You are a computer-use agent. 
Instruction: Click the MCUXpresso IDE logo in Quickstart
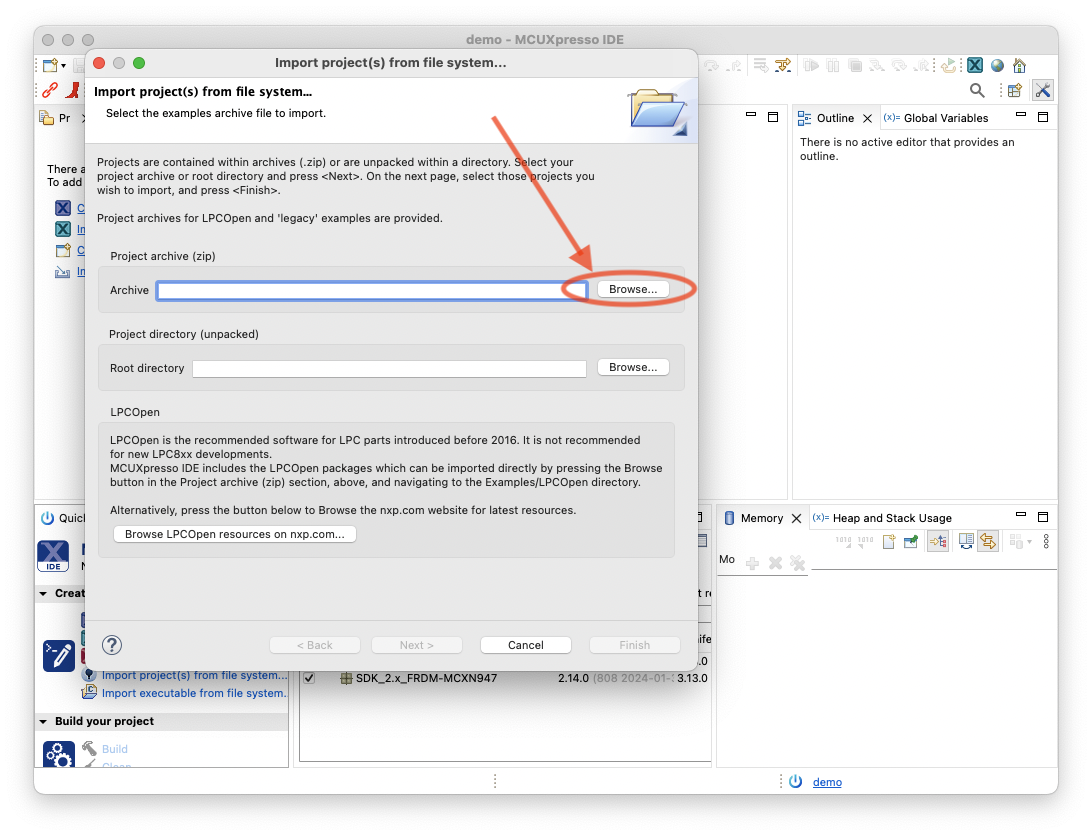53,556
